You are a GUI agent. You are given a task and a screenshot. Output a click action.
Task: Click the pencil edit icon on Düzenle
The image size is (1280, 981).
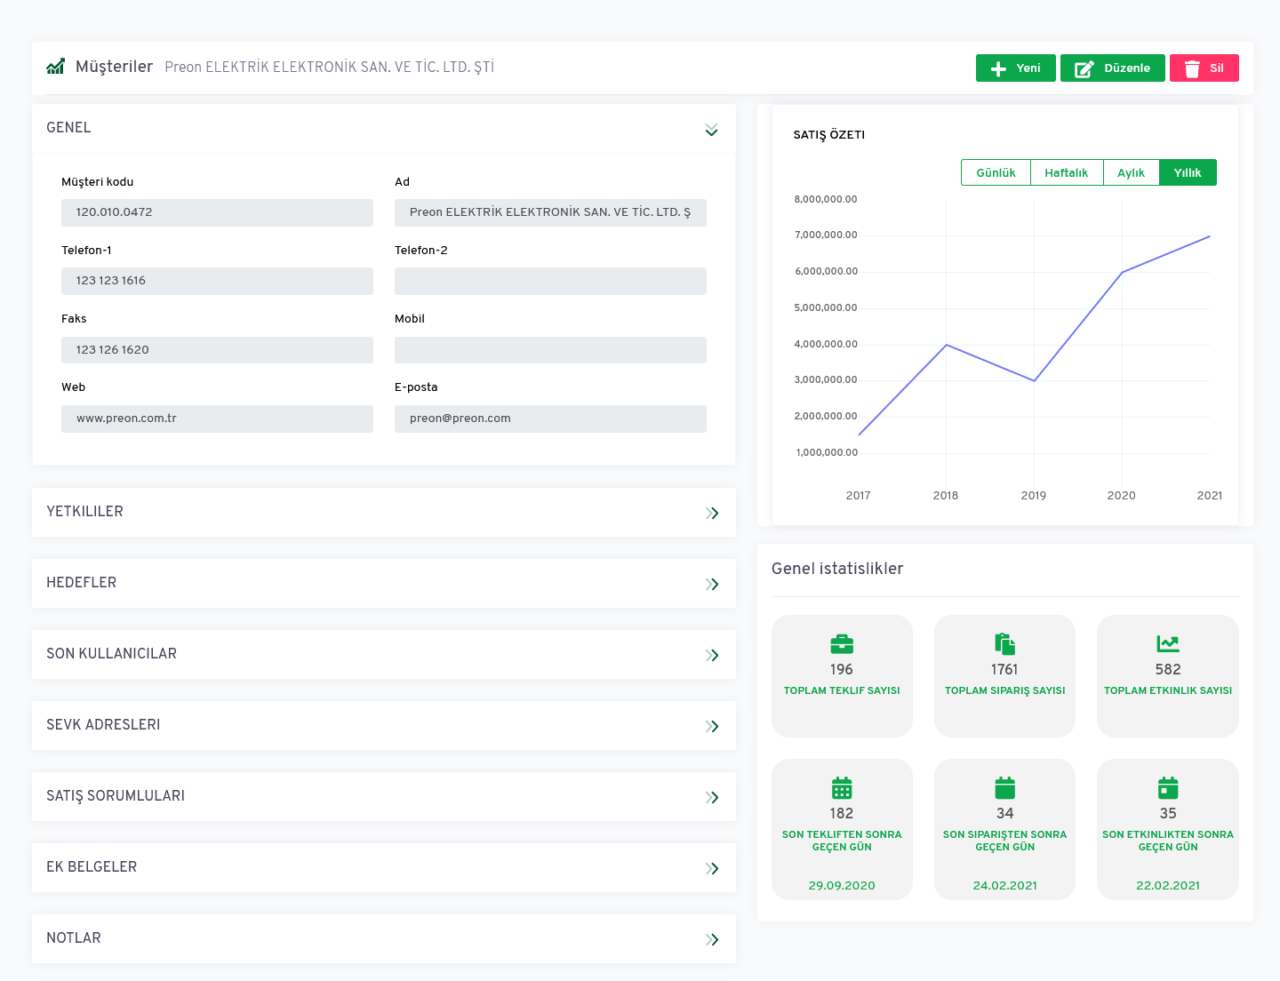point(1084,69)
